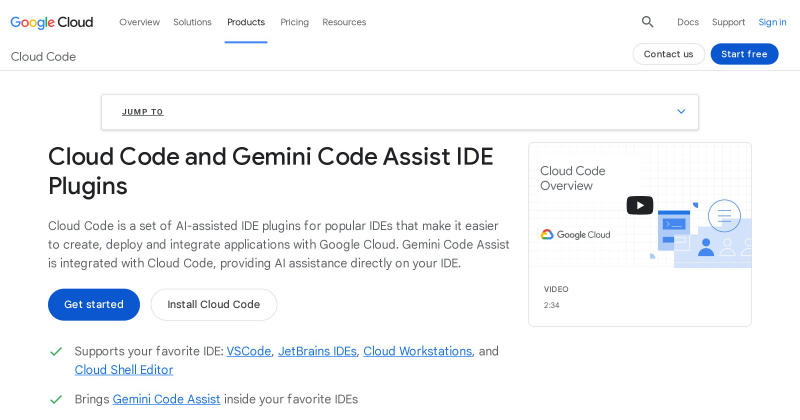Click the Cloud Code Overview card title
The height and width of the screenshot is (420, 800).
[x=573, y=178]
